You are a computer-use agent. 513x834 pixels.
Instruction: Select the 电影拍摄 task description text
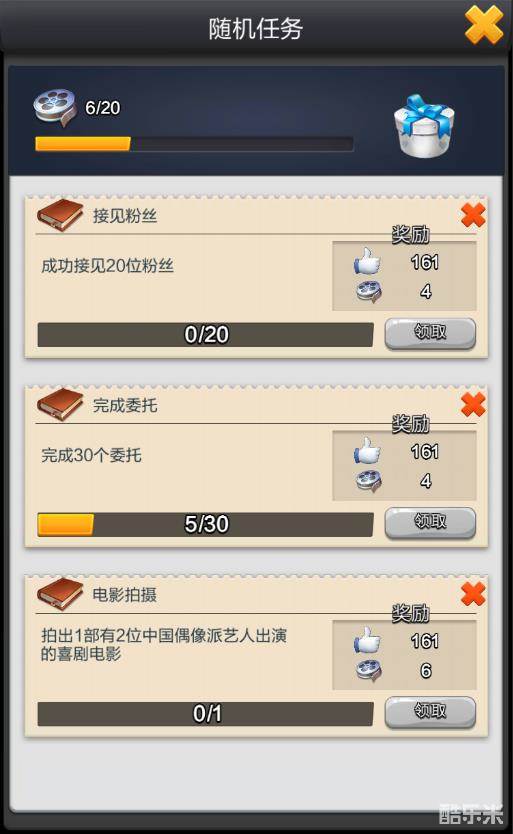tap(164, 644)
